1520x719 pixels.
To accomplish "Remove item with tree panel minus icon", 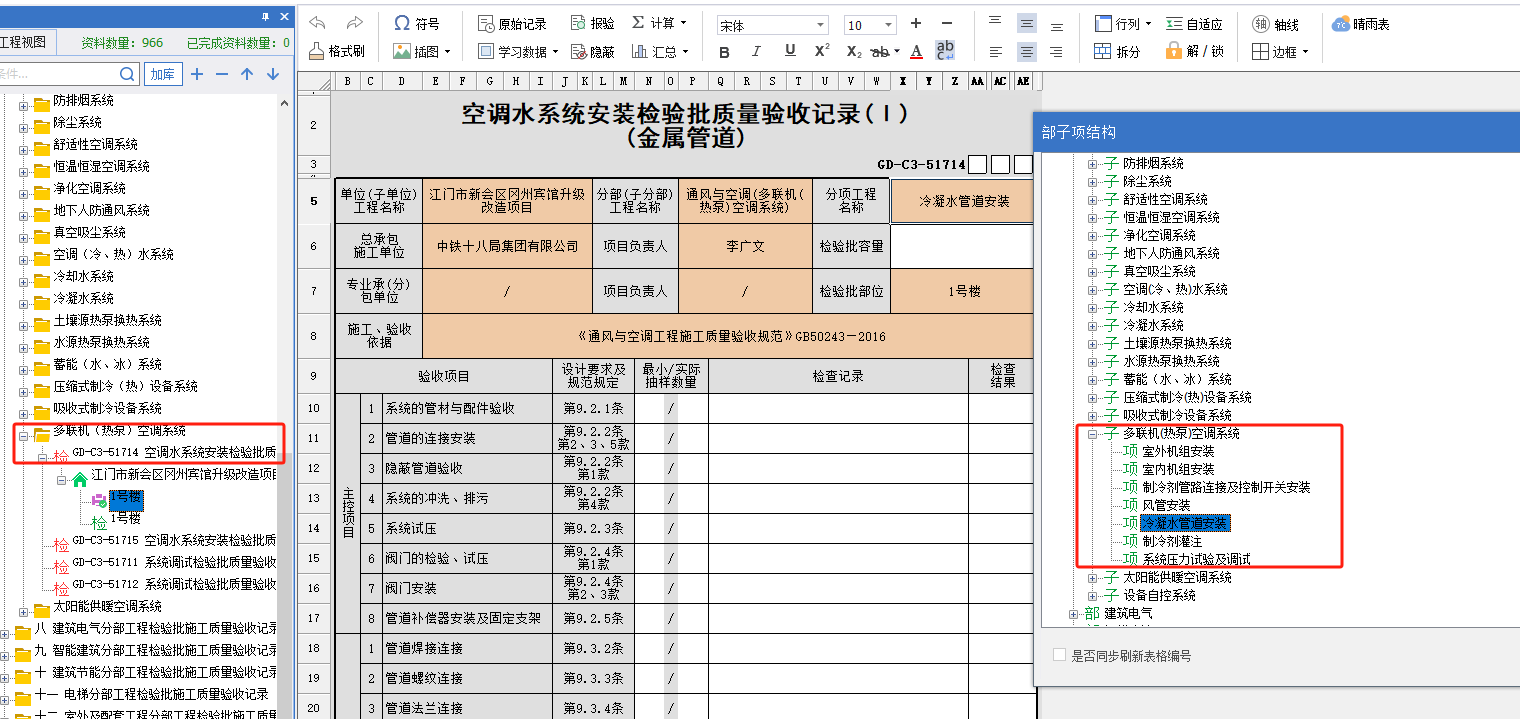I will (222, 73).
